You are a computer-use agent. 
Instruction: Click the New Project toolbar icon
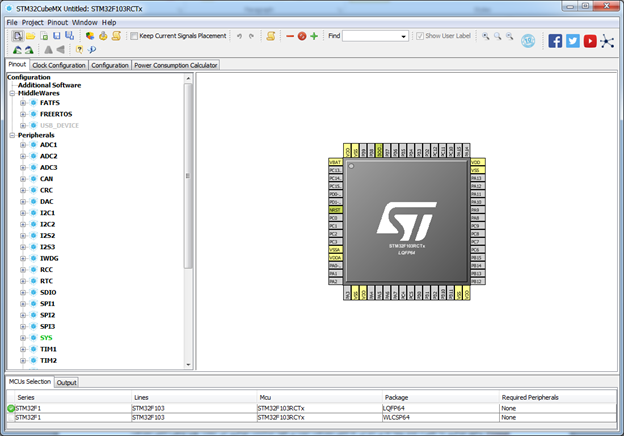tap(17, 36)
